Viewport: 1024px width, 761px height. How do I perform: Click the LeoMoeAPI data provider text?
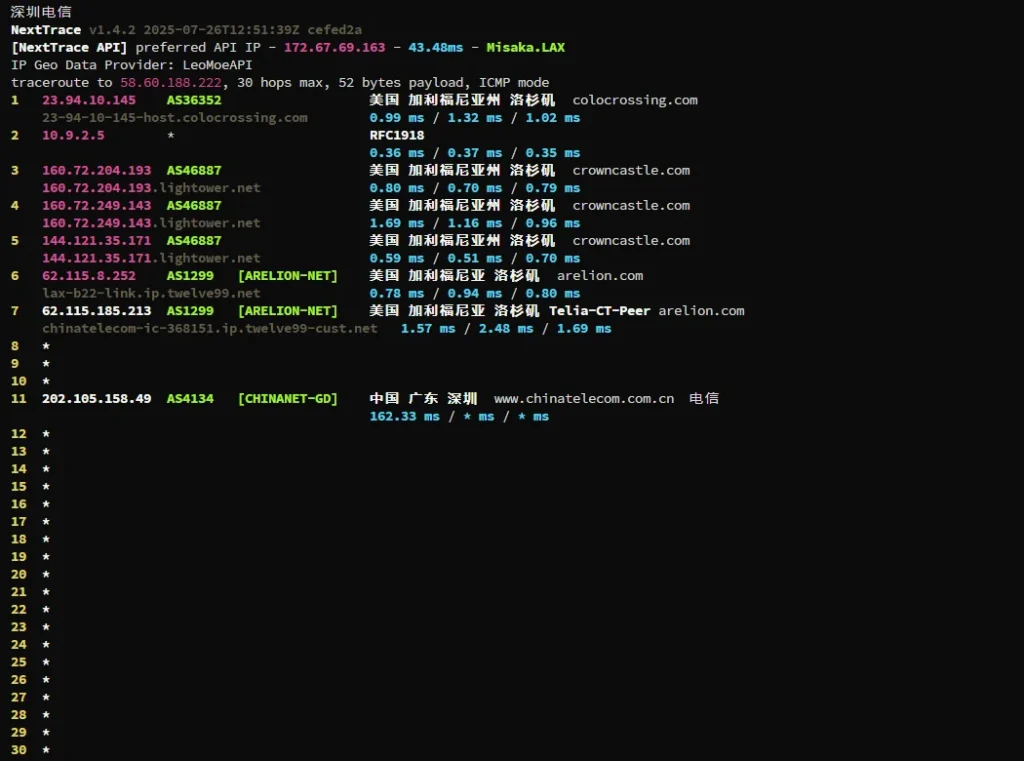click(217, 65)
